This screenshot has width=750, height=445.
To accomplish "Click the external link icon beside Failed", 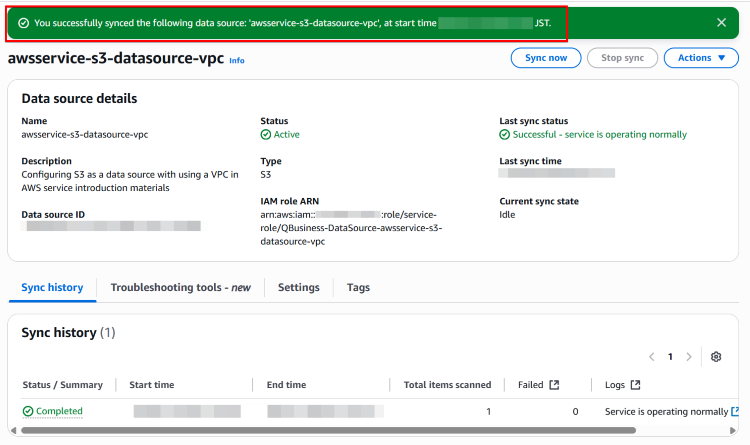I will tap(555, 385).
